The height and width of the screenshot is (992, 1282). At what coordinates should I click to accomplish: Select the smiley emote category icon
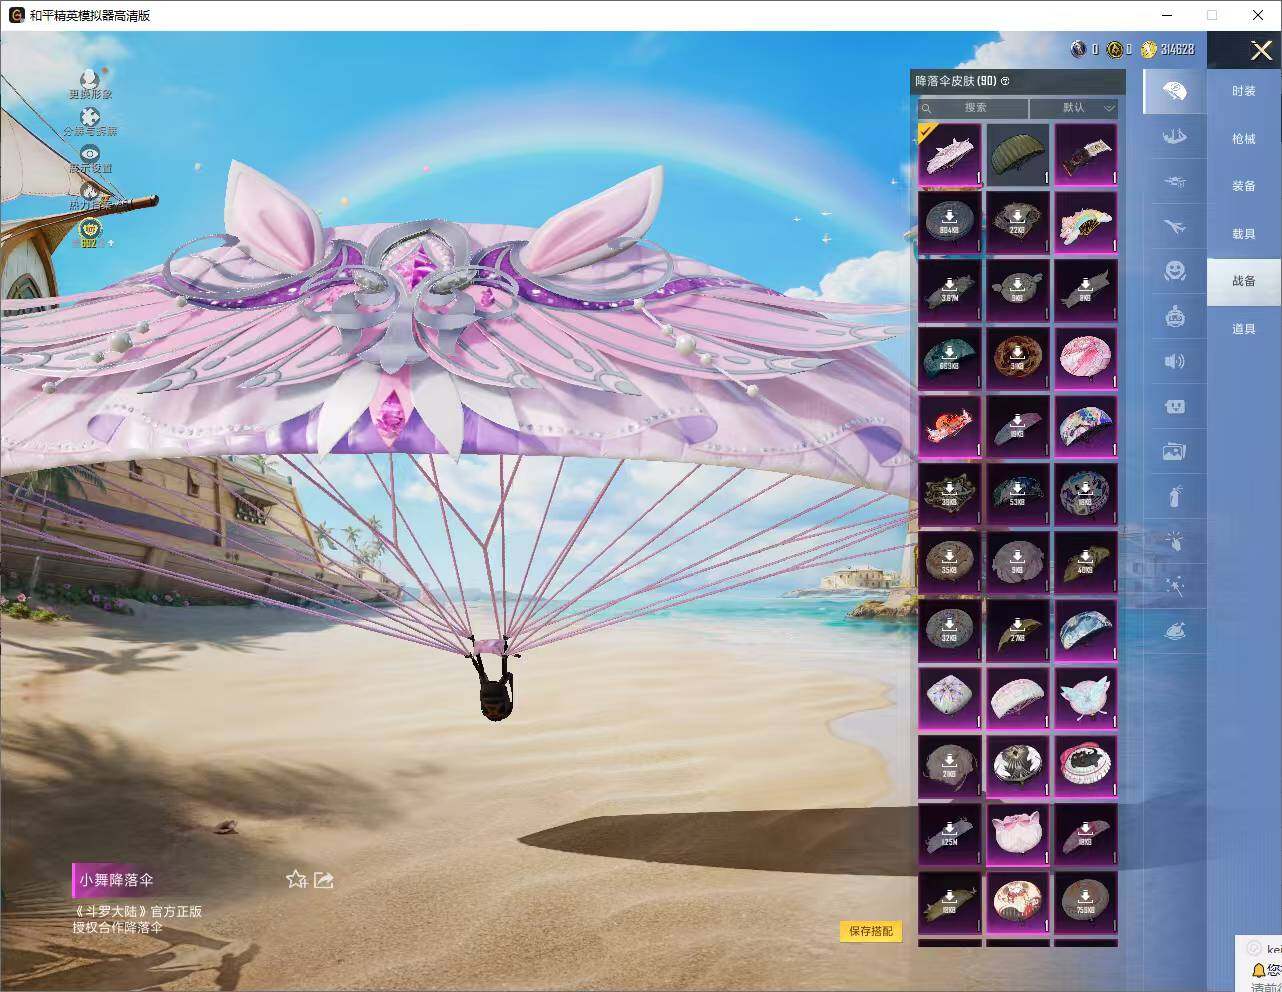(x=1175, y=271)
